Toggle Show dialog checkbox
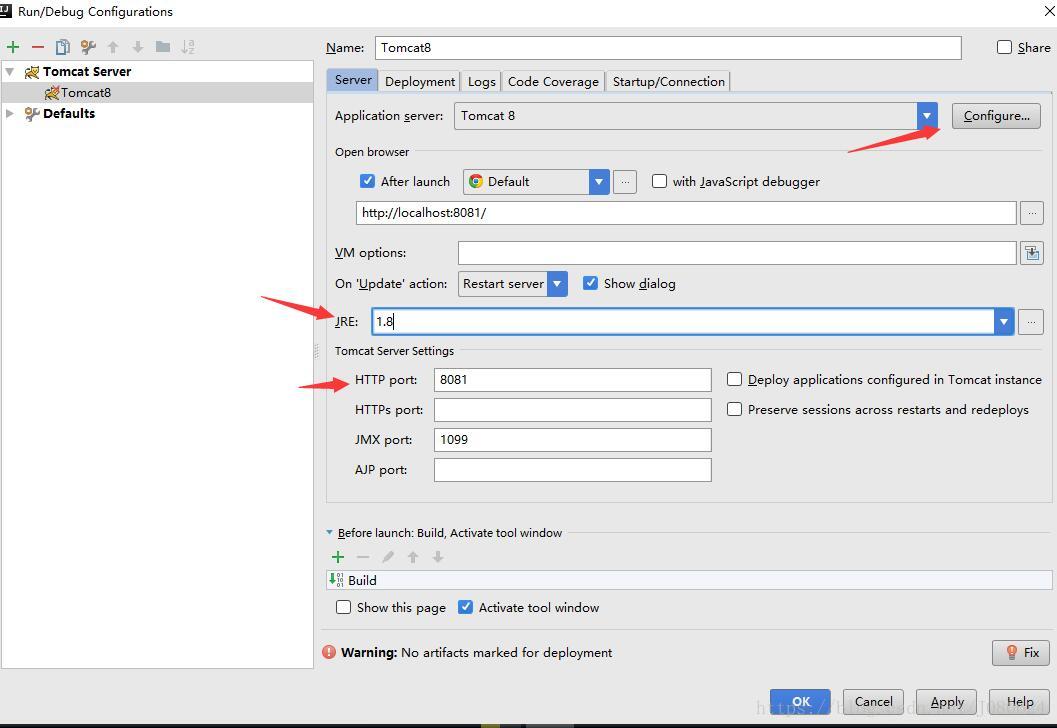This screenshot has width=1057, height=728. pyautogui.click(x=591, y=283)
